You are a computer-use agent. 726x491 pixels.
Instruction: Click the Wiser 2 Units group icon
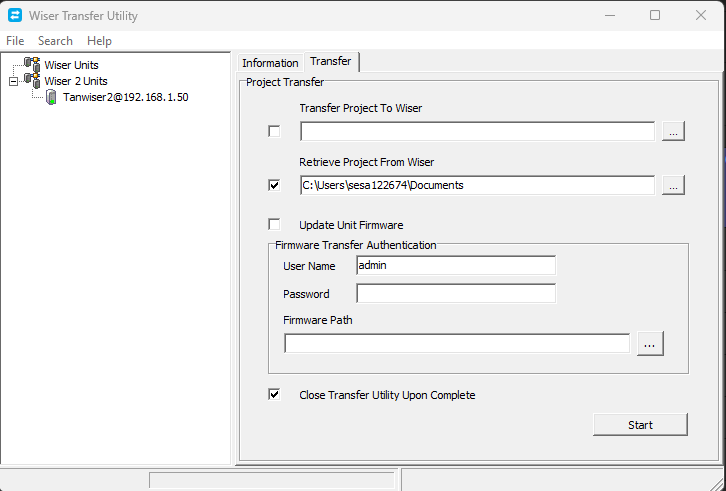(x=32, y=81)
